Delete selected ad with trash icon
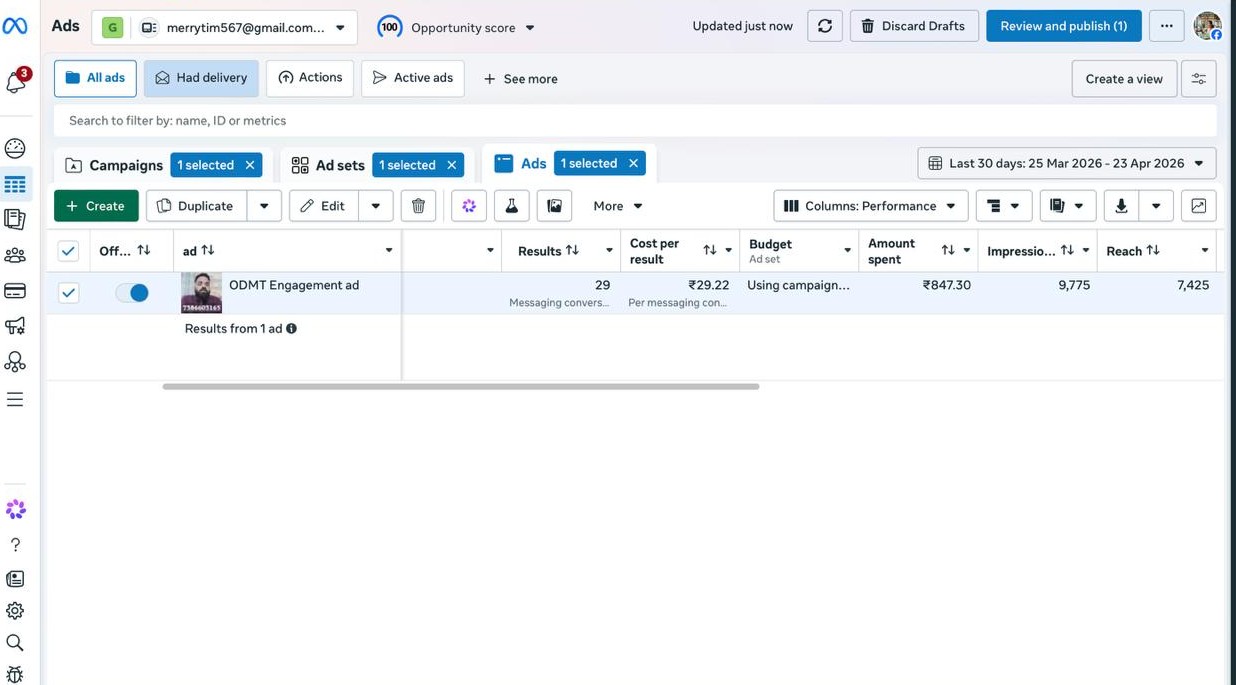Image resolution: width=1236 pixels, height=685 pixels. tap(418, 206)
